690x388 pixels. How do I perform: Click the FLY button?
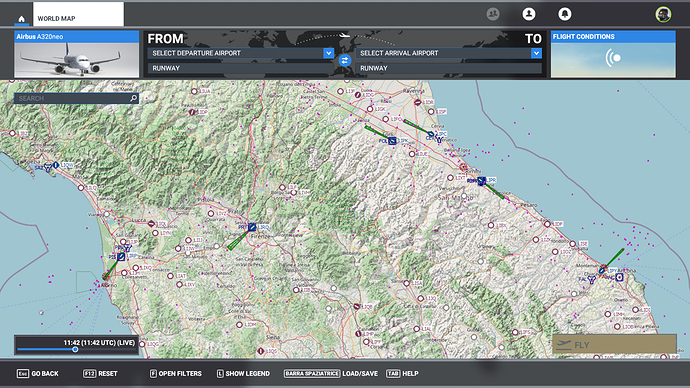(614, 344)
